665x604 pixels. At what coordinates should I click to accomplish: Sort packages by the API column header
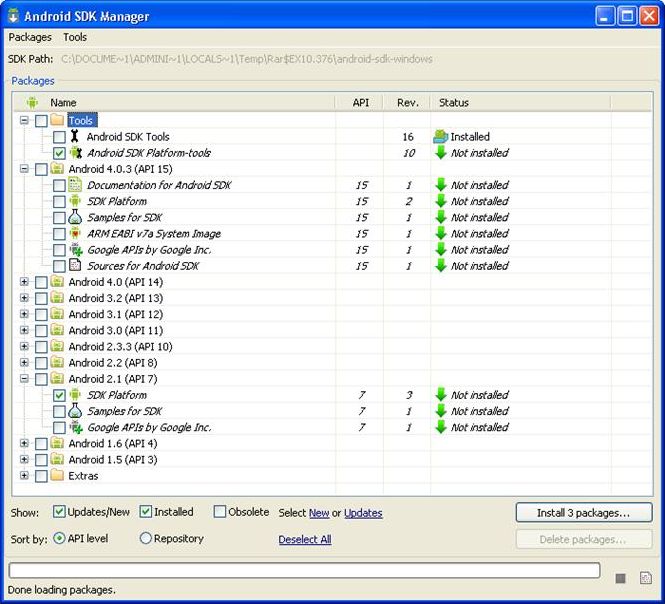coord(361,102)
